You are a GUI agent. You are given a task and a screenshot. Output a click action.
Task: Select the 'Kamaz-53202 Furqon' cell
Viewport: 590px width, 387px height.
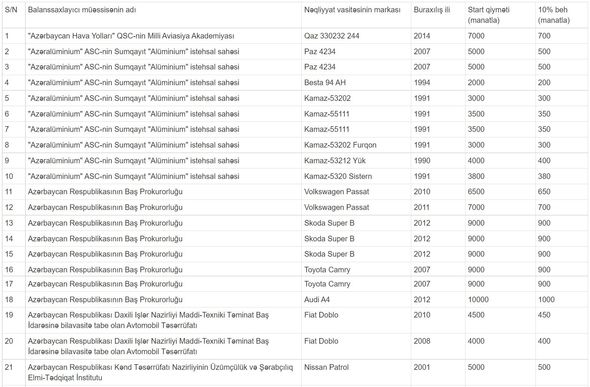click(340, 145)
